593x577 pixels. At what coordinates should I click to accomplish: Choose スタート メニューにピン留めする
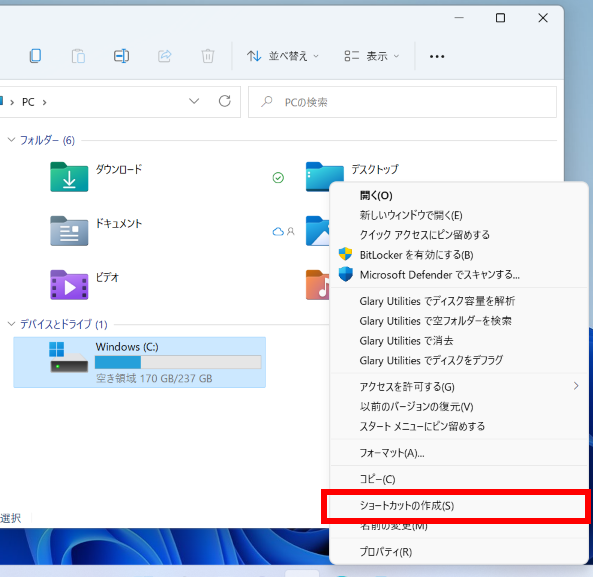(x=459, y=426)
